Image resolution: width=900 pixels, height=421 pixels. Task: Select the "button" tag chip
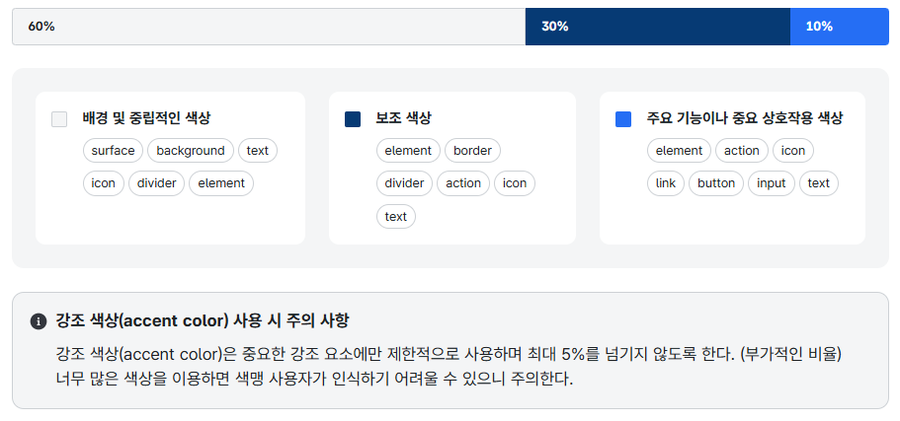pyautogui.click(x=716, y=183)
